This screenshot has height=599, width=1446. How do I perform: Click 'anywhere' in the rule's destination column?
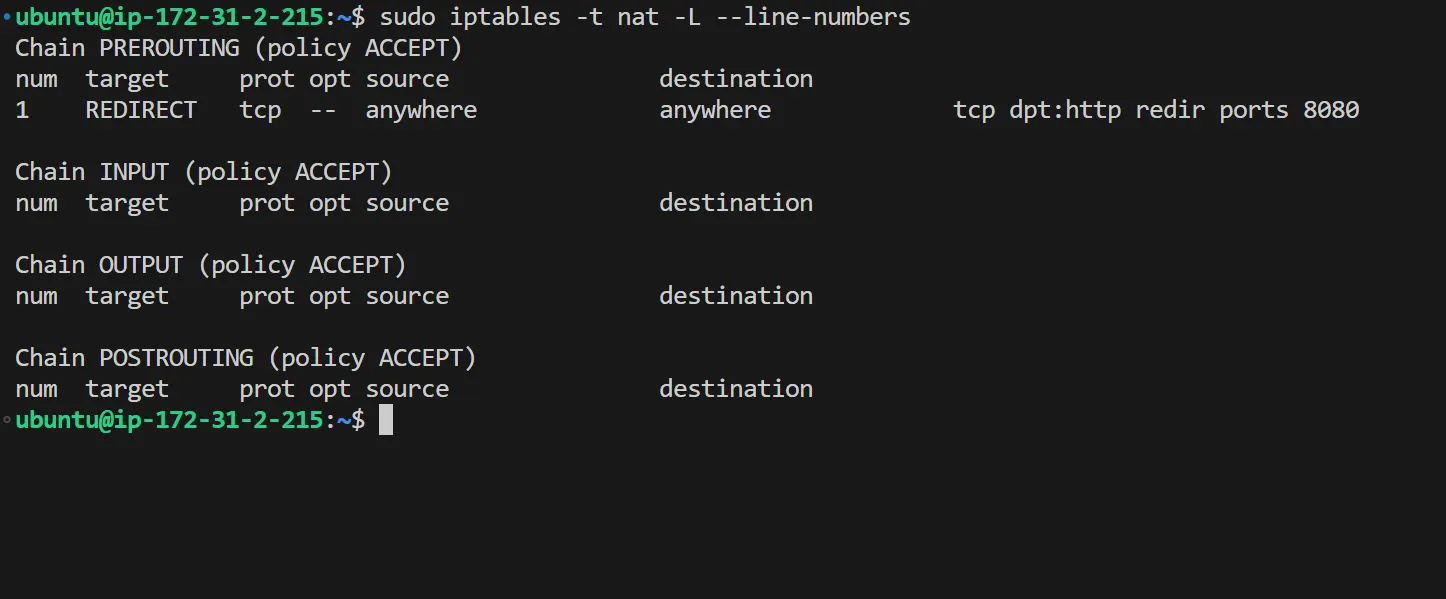click(715, 110)
